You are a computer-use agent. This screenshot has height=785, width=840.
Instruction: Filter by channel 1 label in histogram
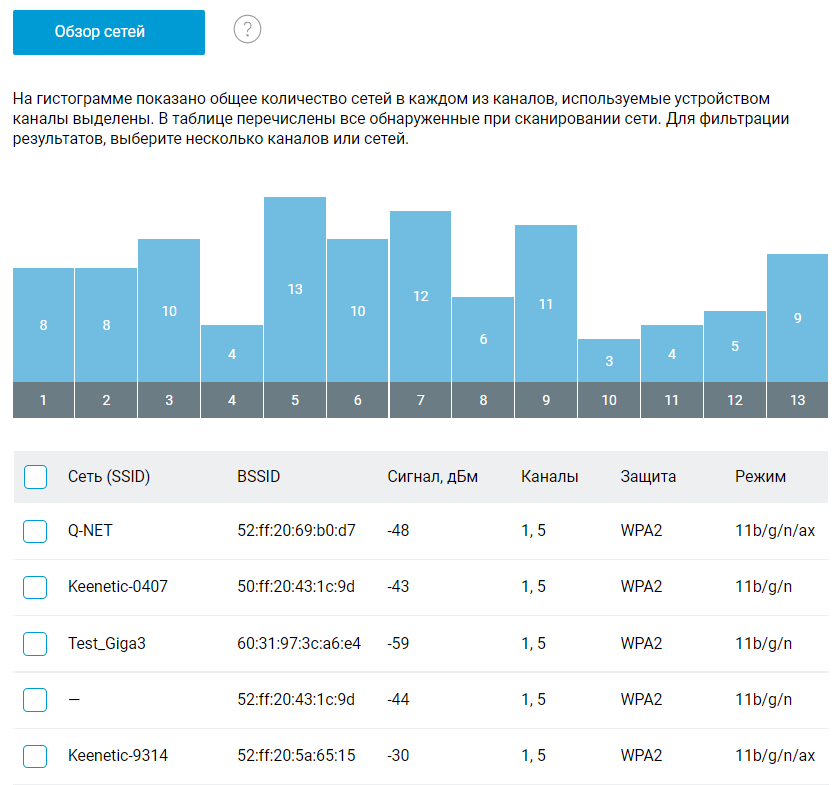[43, 400]
